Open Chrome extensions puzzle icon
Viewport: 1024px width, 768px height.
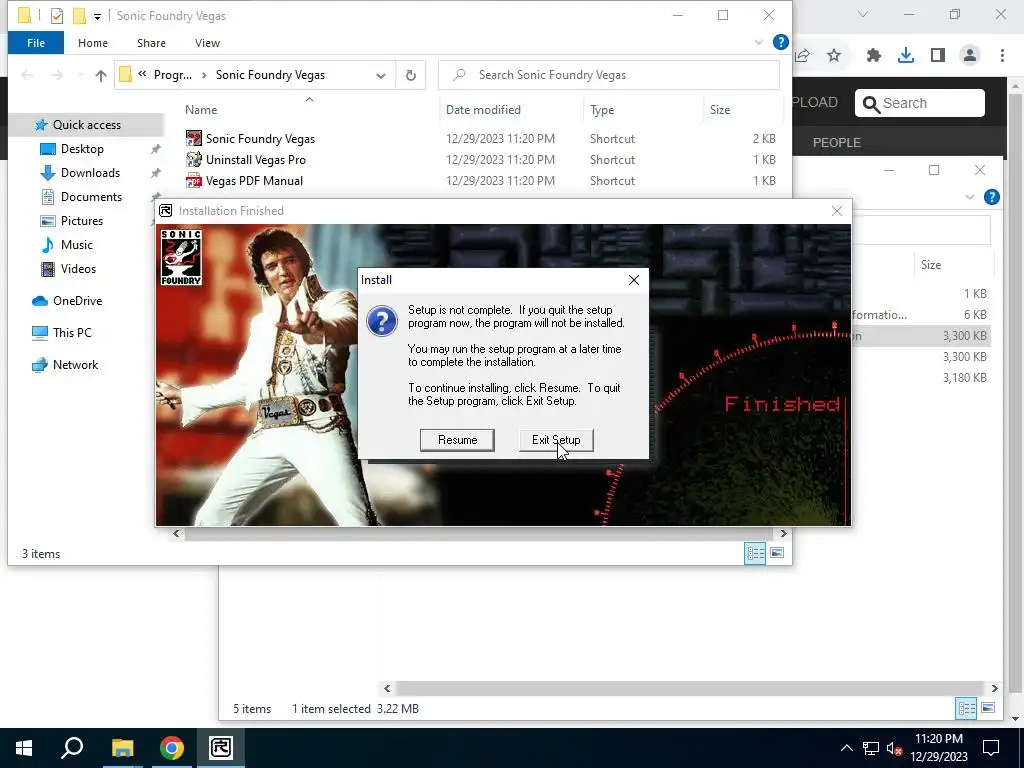click(874, 56)
